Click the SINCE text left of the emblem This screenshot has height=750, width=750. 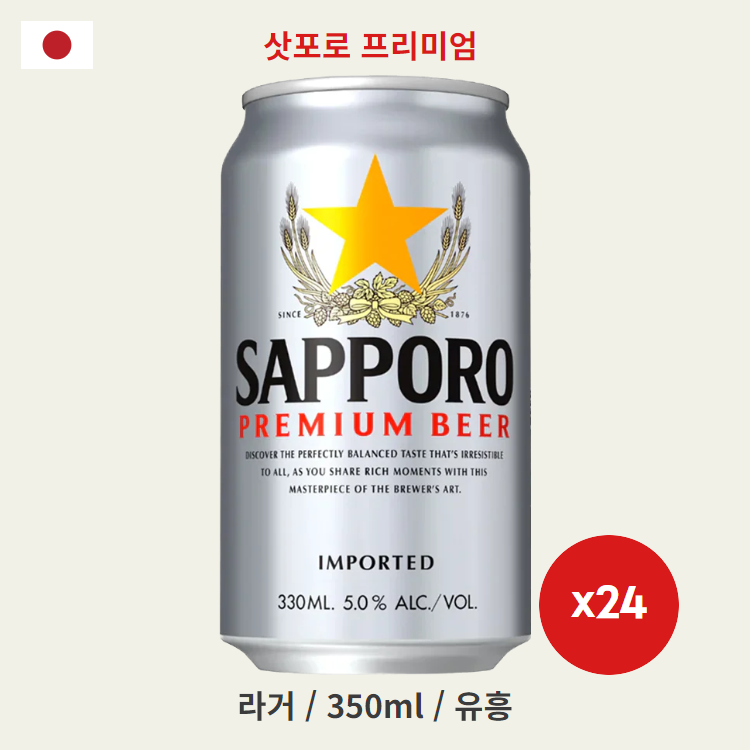pos(290,314)
